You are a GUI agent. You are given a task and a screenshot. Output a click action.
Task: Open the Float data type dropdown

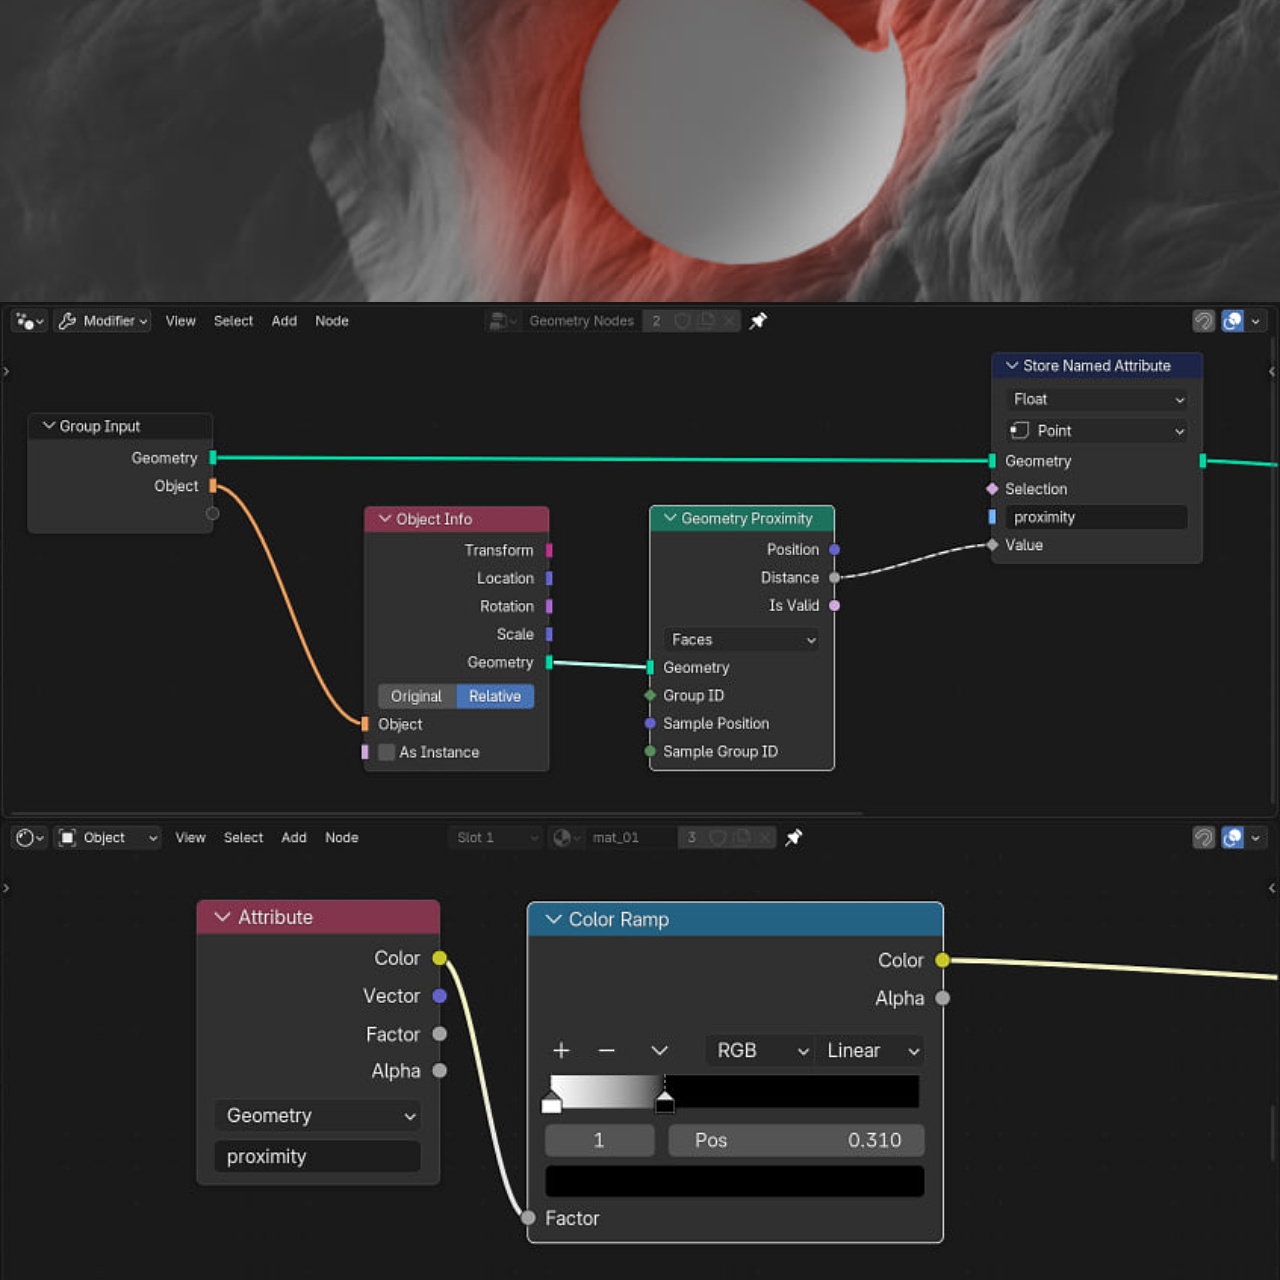pos(1097,399)
